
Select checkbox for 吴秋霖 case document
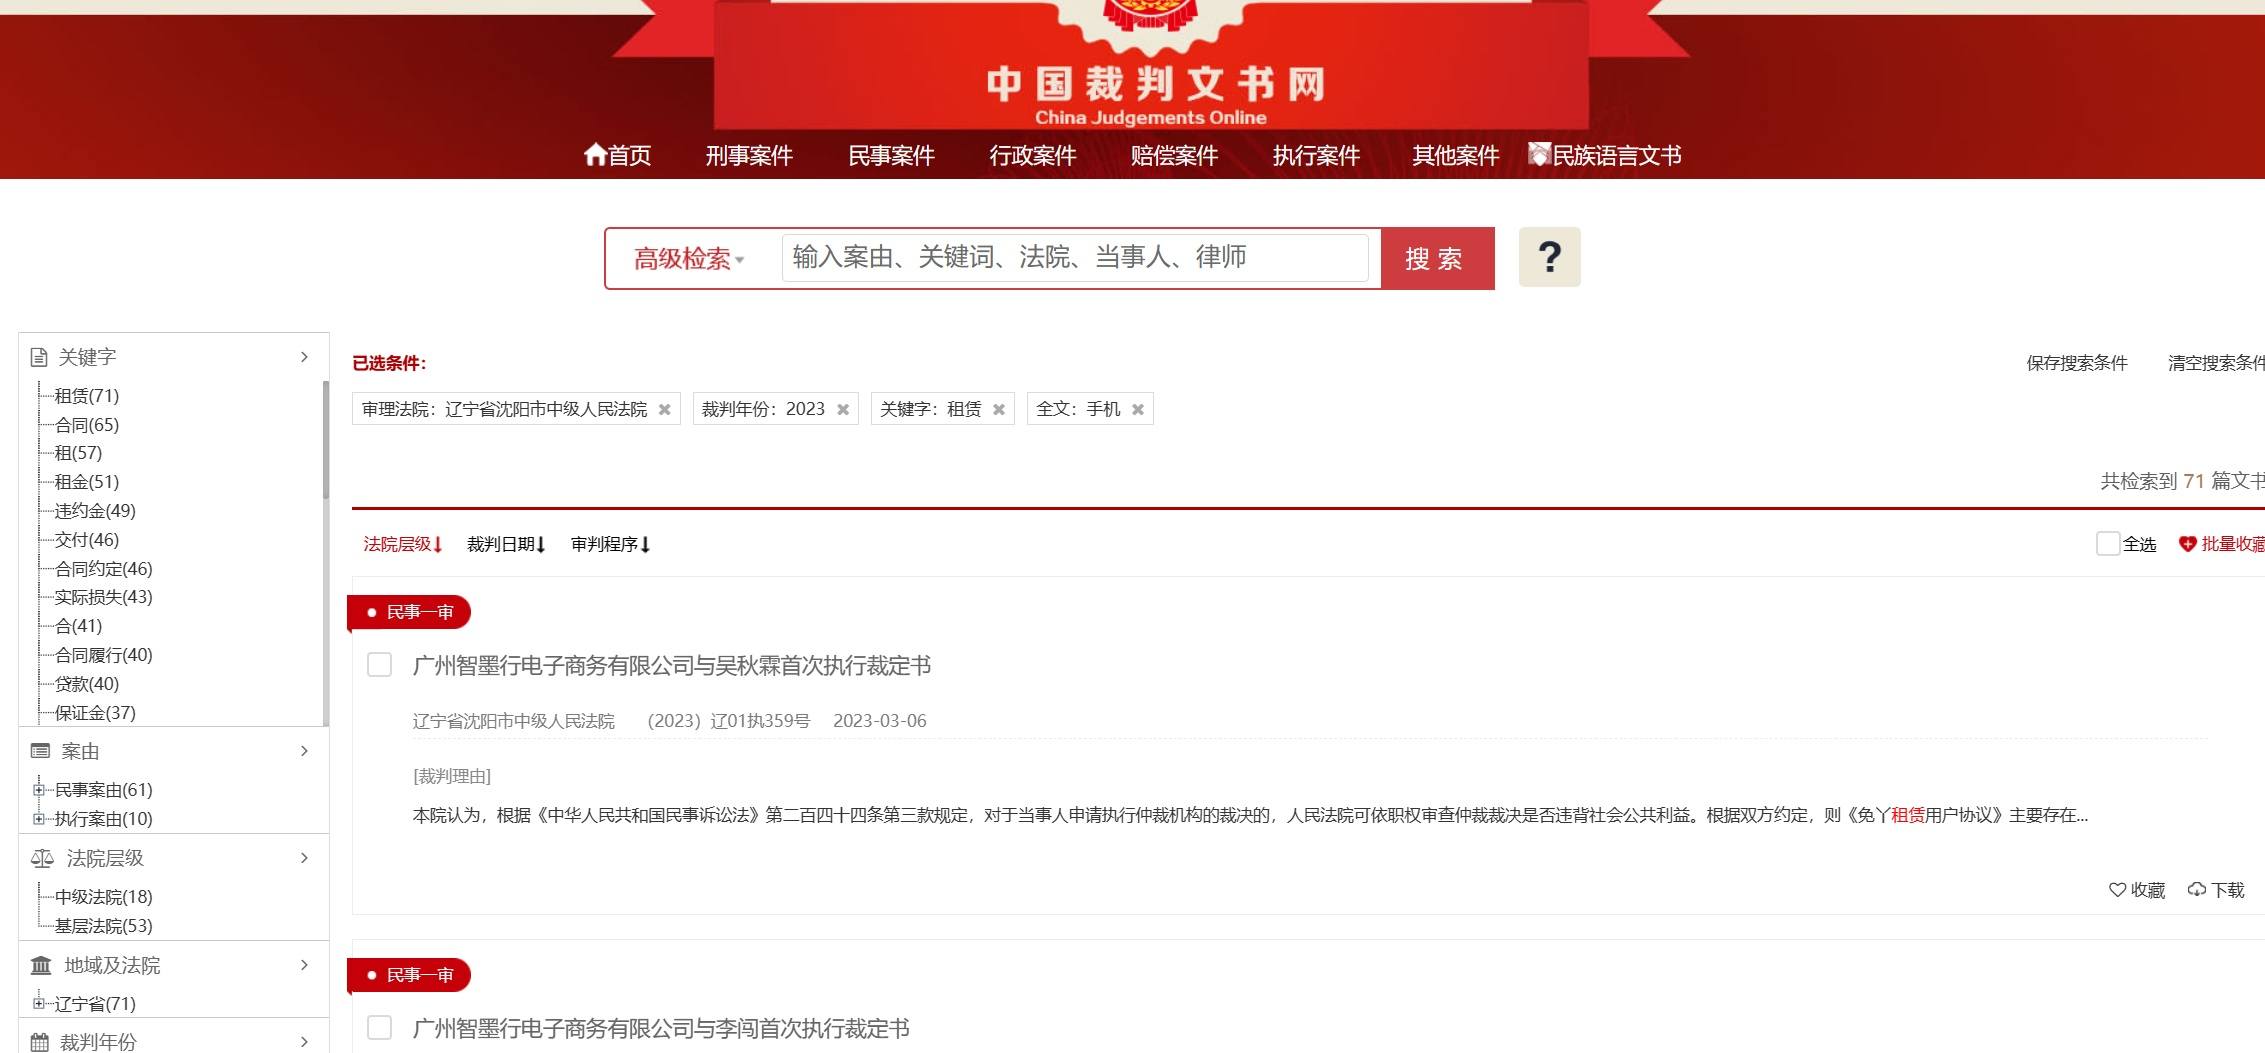[380, 664]
